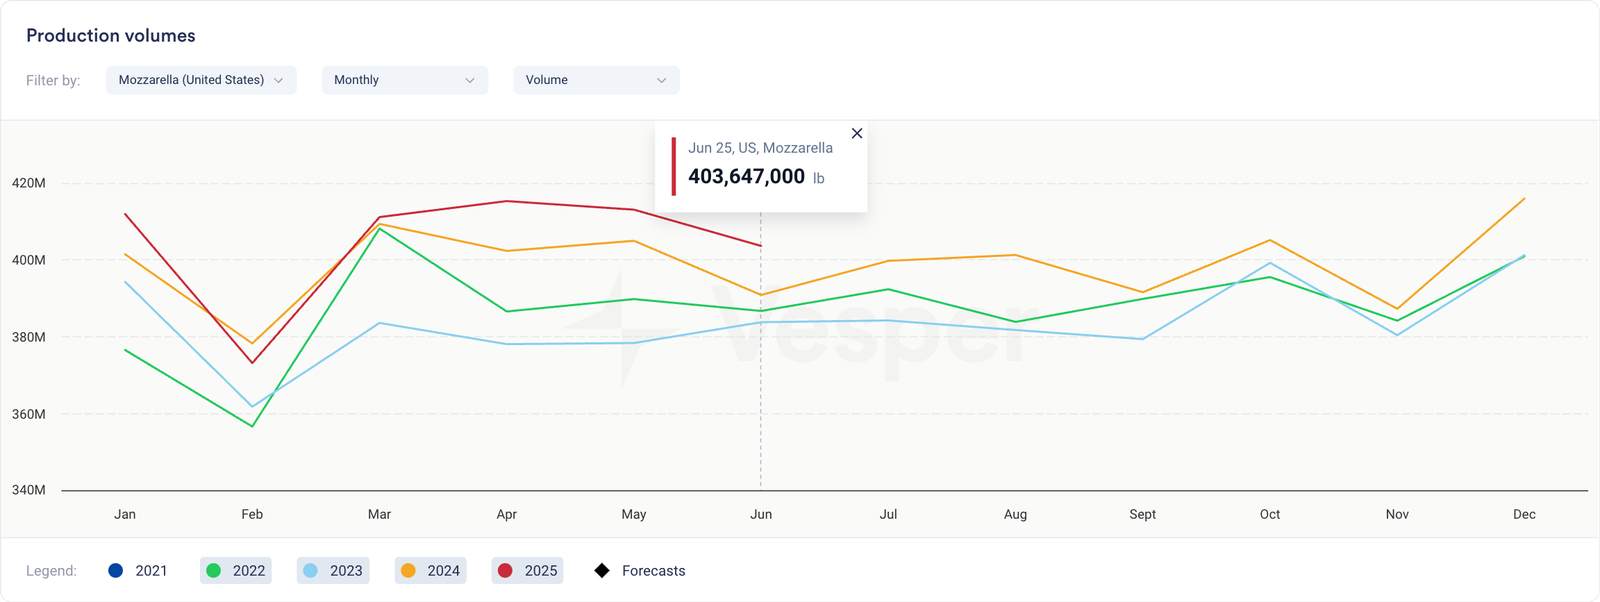Screen dimensions: 1600x602
Task: Enable the 2021 series label
Action: coord(151,571)
